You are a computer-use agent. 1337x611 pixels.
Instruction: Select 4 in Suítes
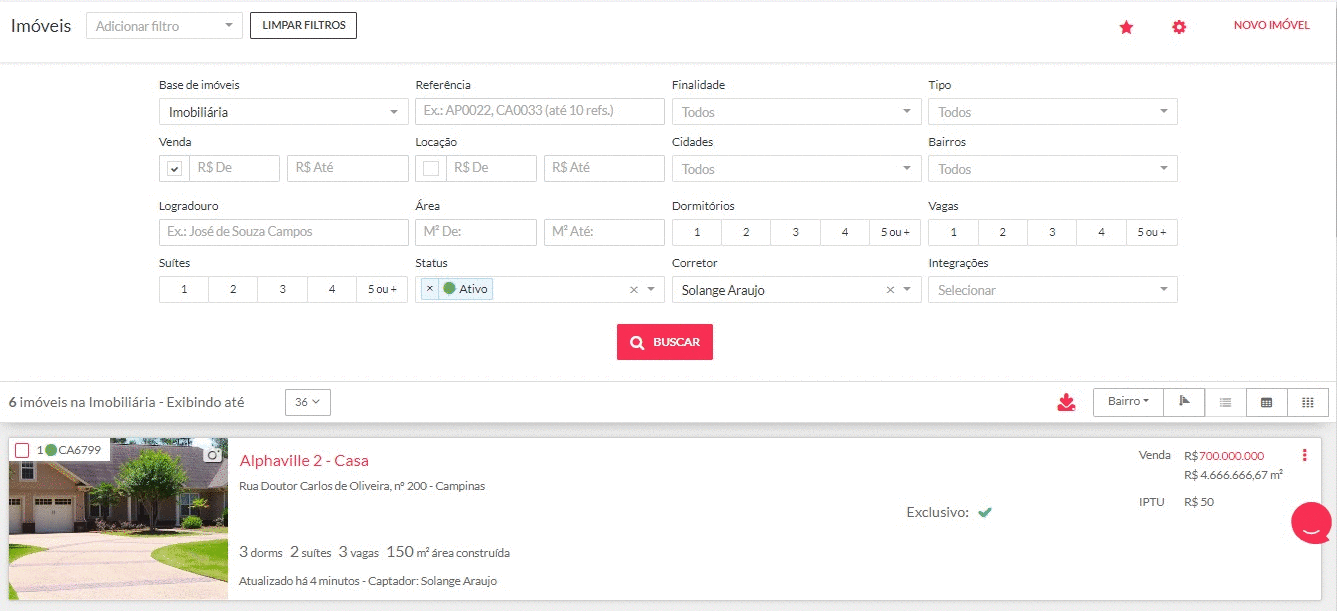click(x=332, y=289)
